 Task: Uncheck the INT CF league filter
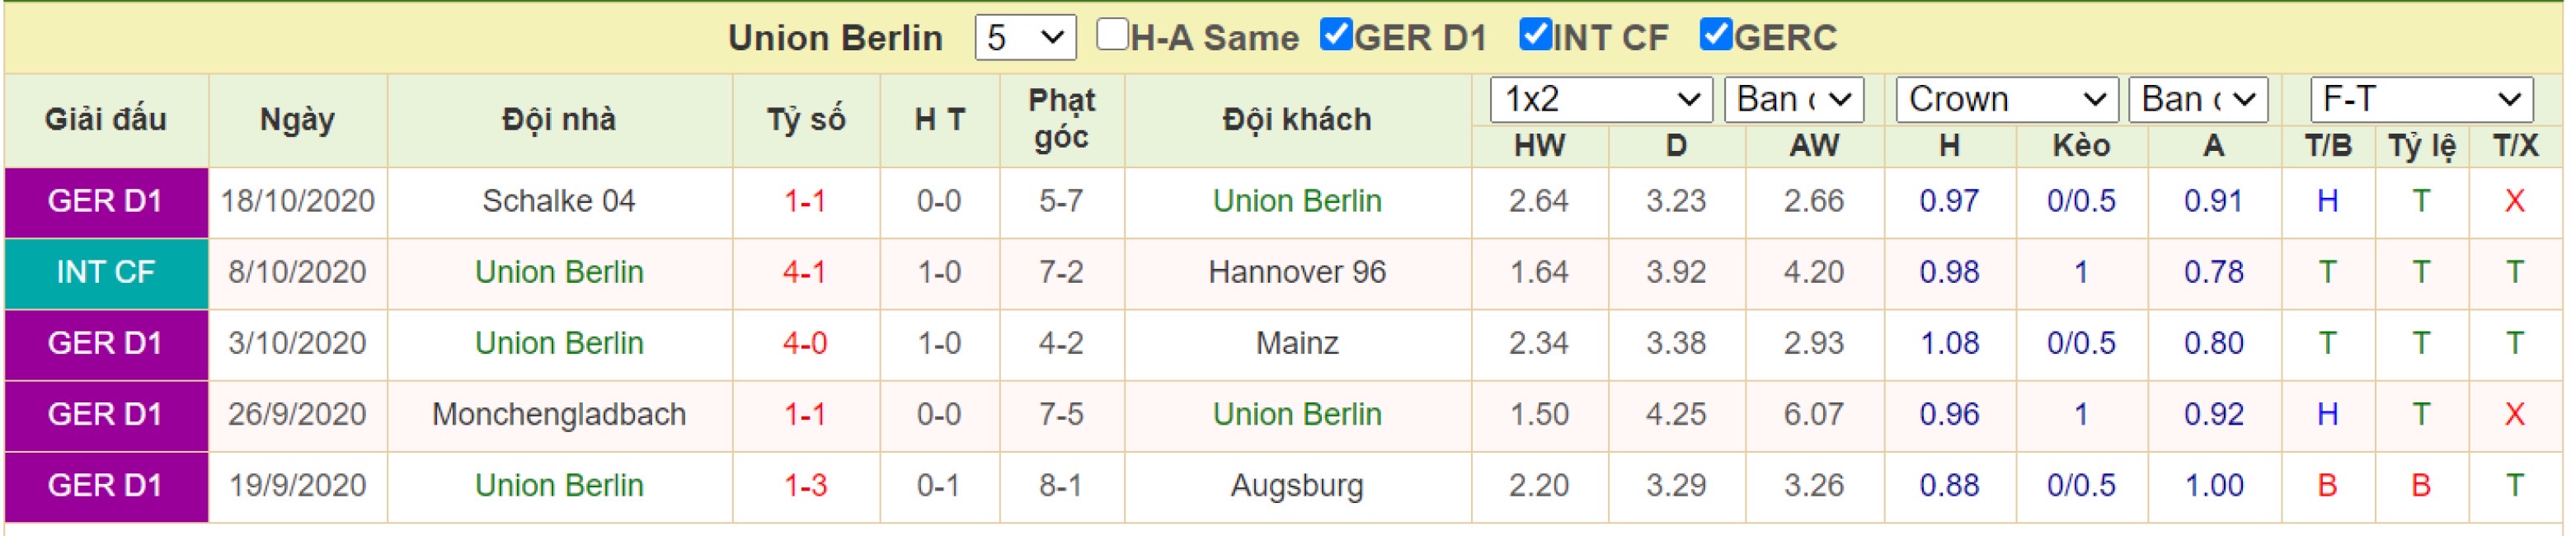1534,35
